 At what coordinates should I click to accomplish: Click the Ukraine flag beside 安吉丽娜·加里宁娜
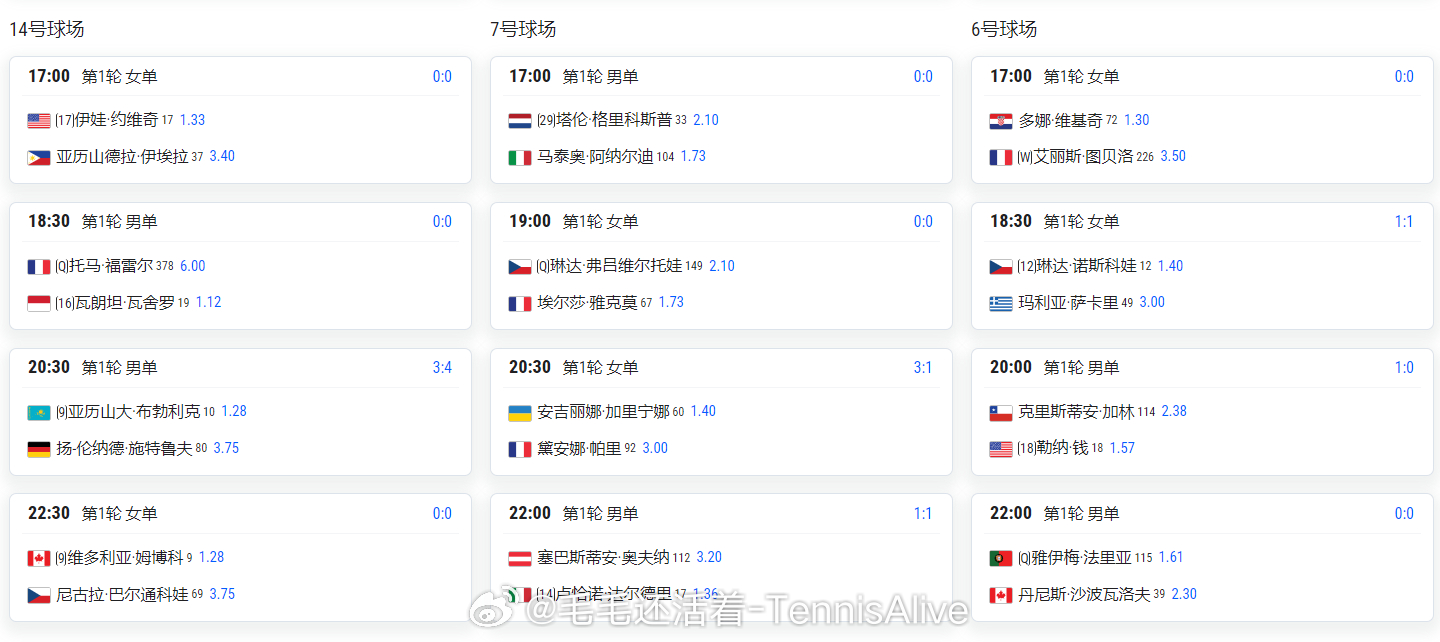520,412
